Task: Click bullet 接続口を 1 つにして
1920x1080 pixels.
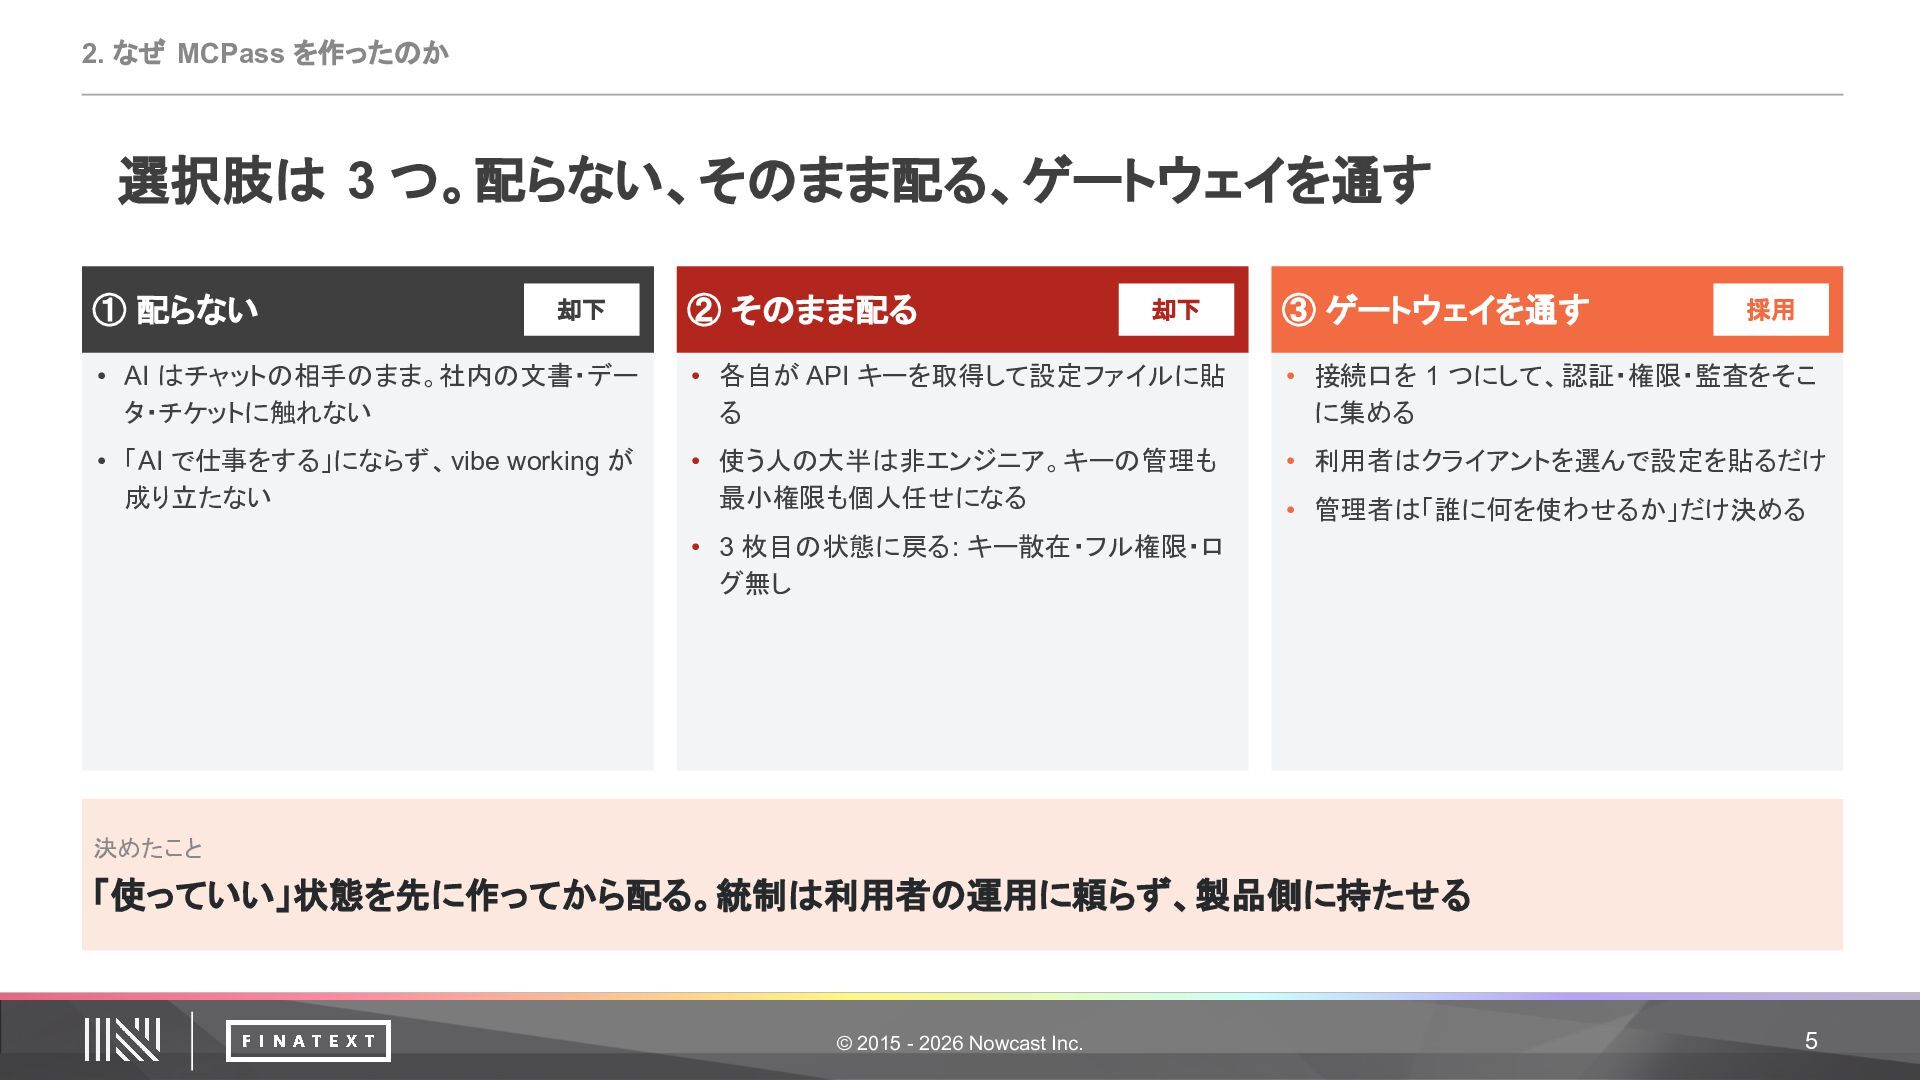Action: (1565, 394)
